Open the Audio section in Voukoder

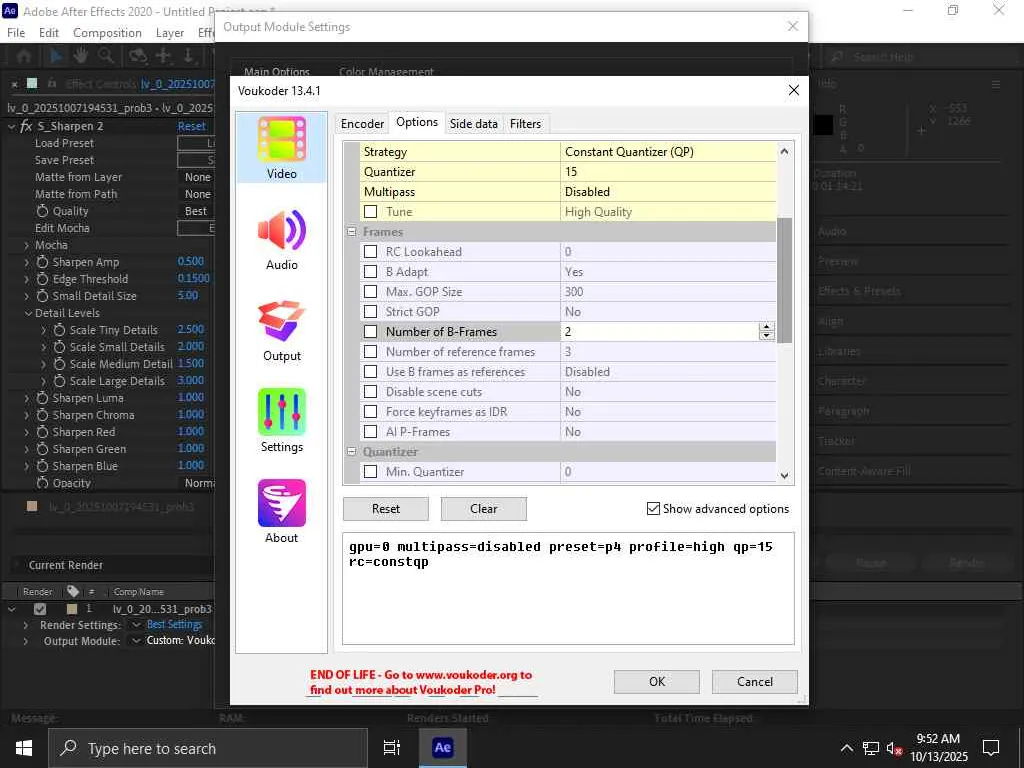click(x=281, y=240)
